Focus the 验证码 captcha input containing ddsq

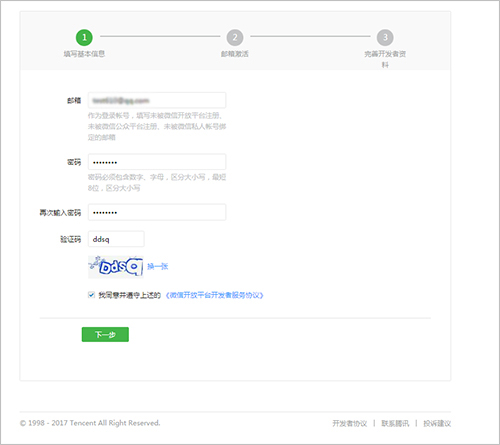point(116,239)
